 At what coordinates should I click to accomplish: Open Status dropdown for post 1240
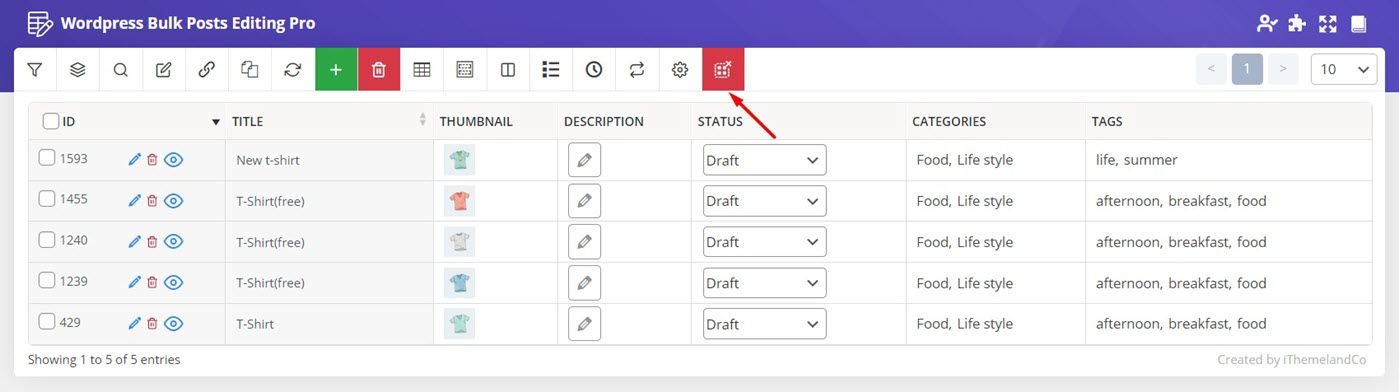[765, 242]
